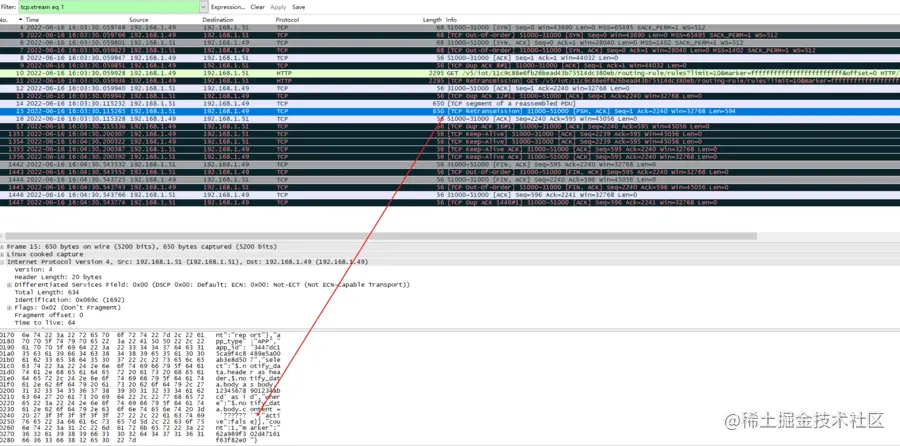This screenshot has width=900, height=446.
Task: Select packet 16 row
Action: click(450, 119)
